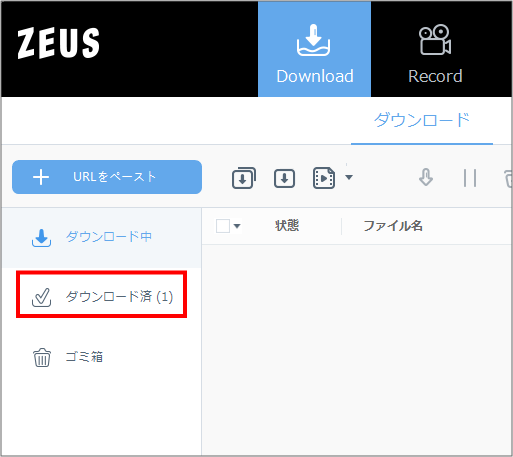Open the ダウンロード中 sidebar item
Viewport: 513px width, 457px height.
[102, 237]
